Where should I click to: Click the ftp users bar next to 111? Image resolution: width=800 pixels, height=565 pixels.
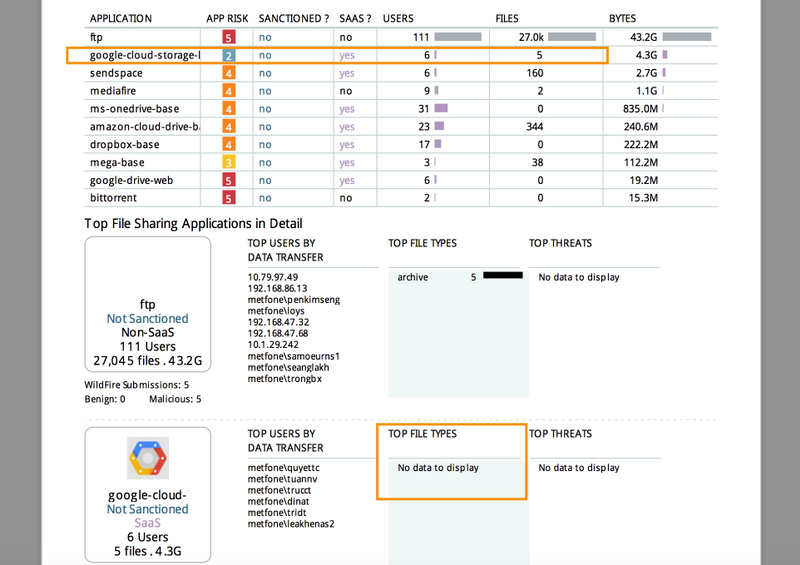click(458, 37)
